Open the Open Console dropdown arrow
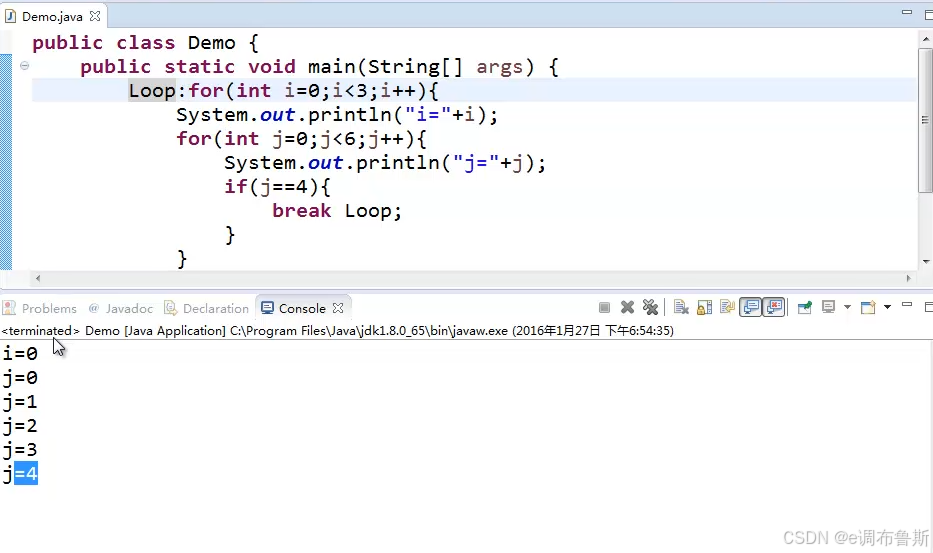Screen dimensions: 933x553 pos(887,308)
